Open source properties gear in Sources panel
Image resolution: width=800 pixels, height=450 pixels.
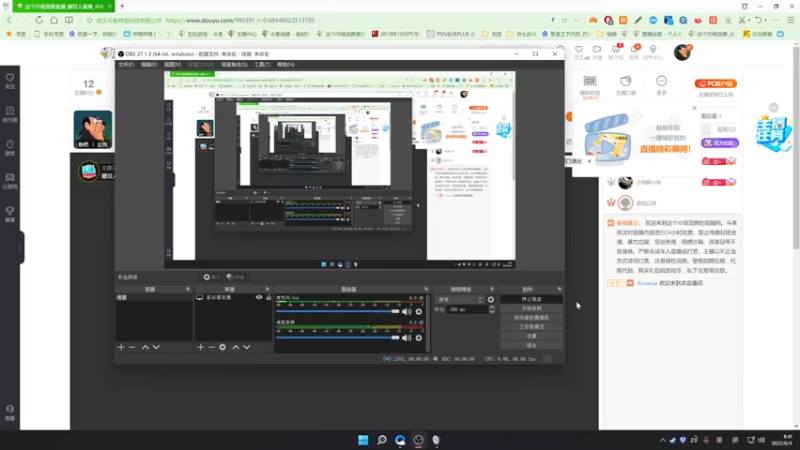pyautogui.click(x=222, y=347)
